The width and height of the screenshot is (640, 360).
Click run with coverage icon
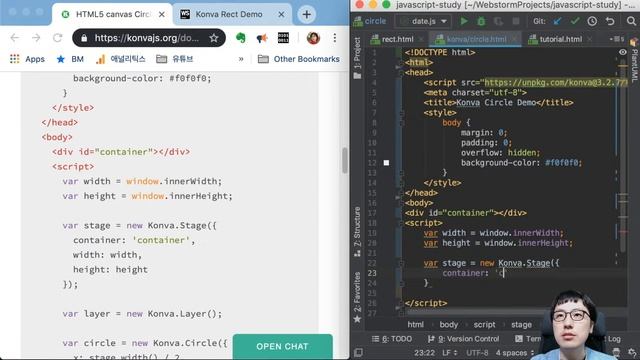[498, 21]
